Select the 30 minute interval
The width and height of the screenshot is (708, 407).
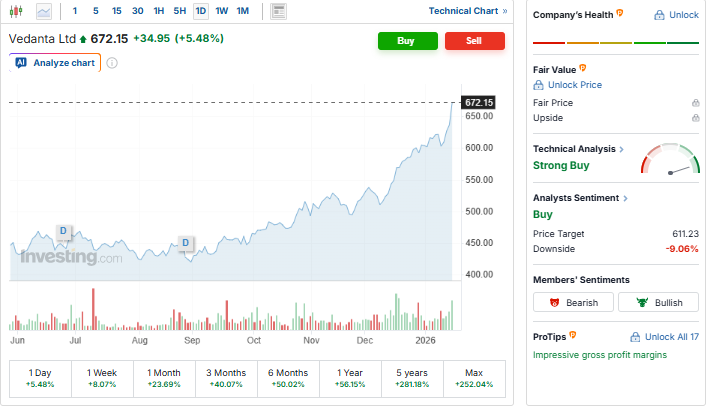tap(138, 11)
